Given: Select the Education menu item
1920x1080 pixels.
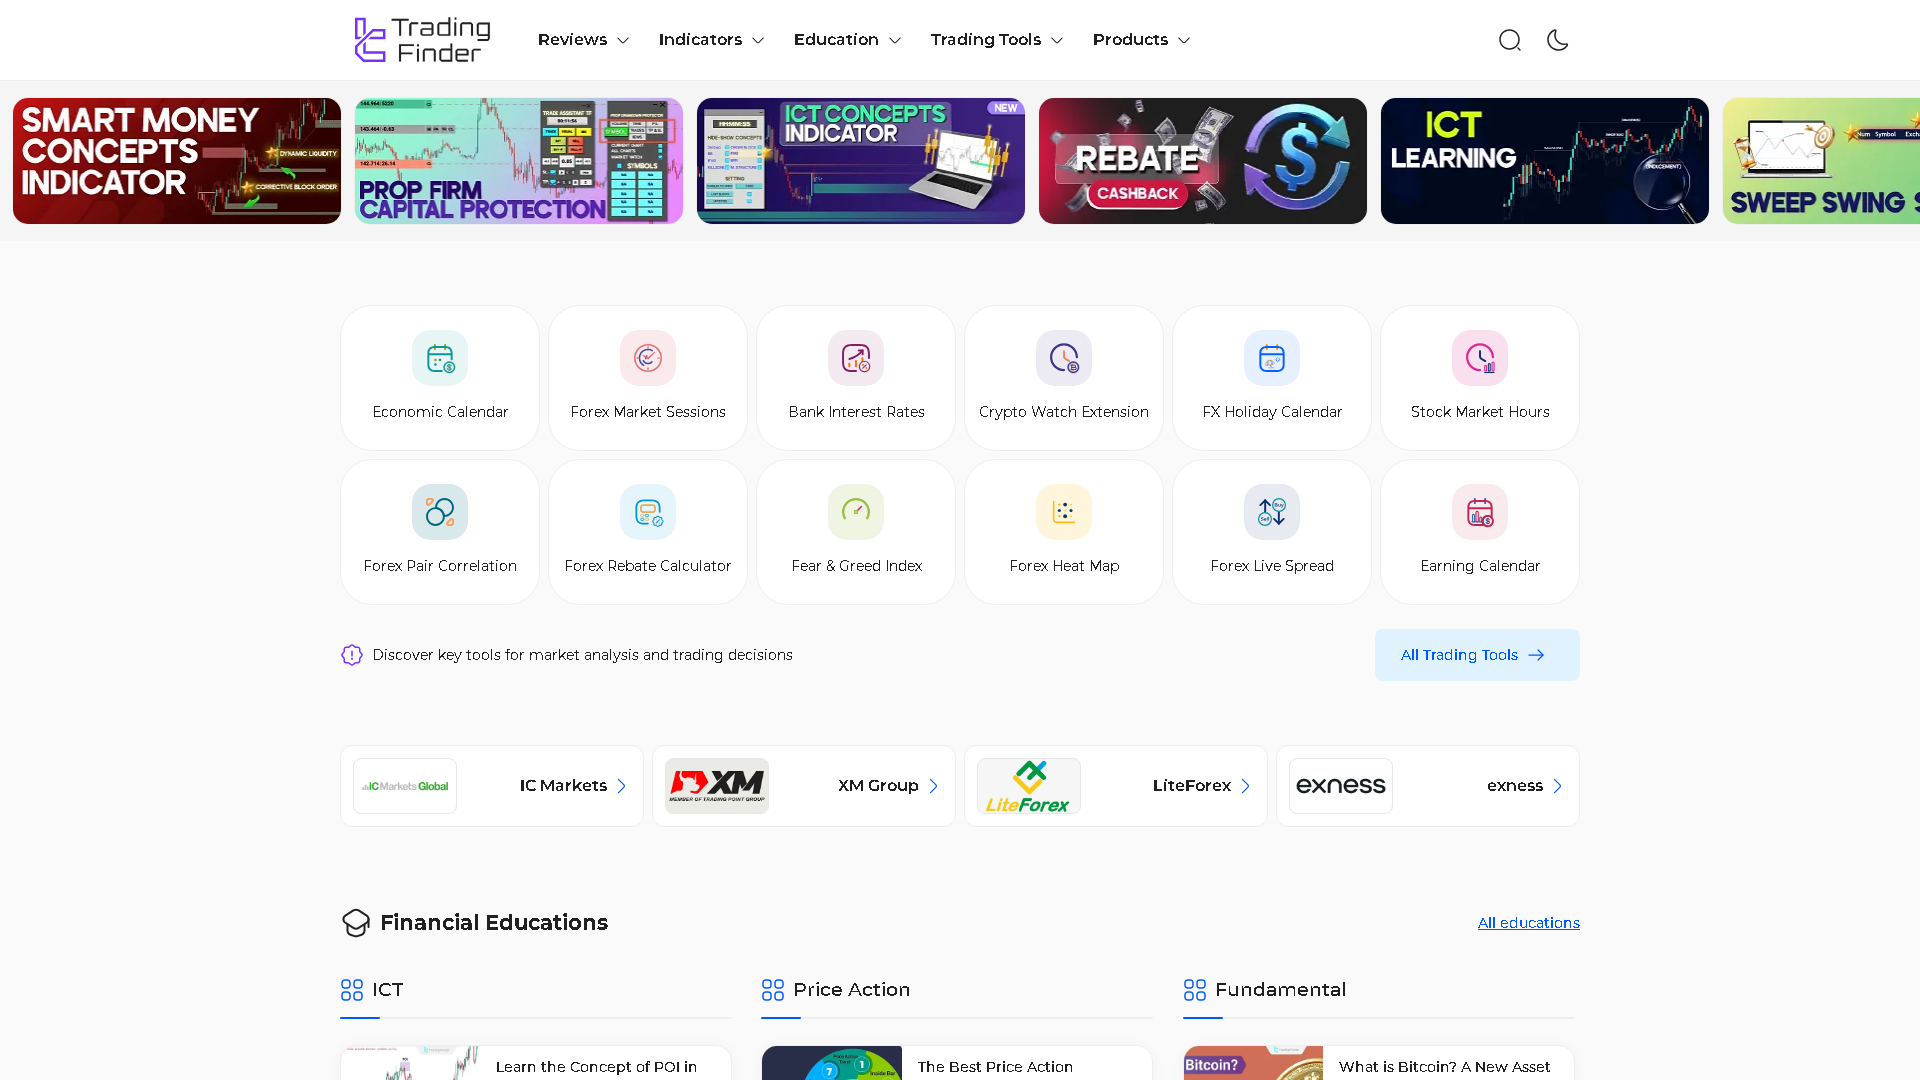Looking at the screenshot, I should [x=846, y=40].
